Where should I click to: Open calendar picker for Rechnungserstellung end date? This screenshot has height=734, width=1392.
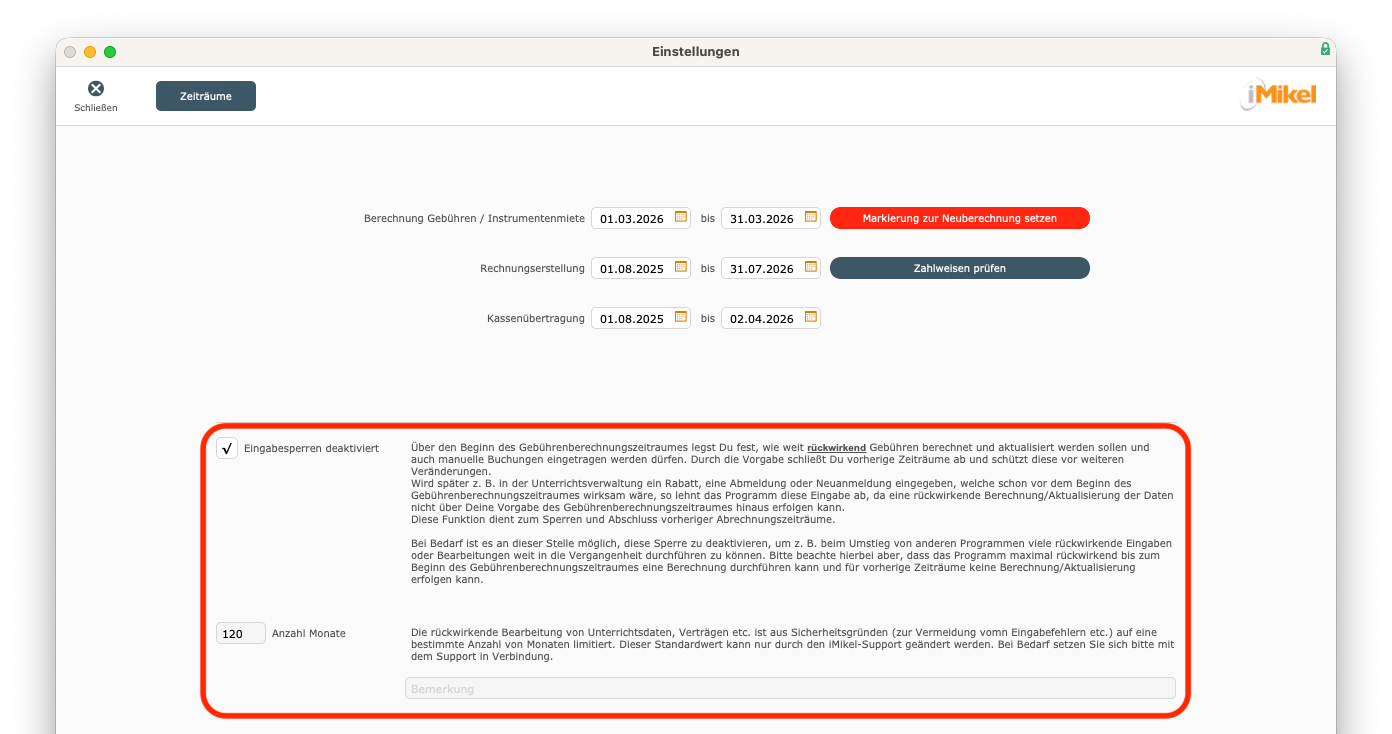pos(811,267)
